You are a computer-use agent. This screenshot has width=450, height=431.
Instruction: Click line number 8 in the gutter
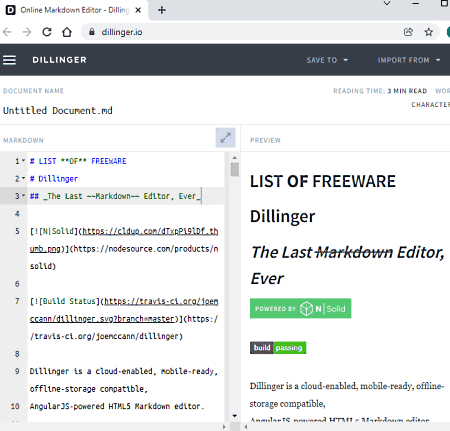click(x=17, y=354)
